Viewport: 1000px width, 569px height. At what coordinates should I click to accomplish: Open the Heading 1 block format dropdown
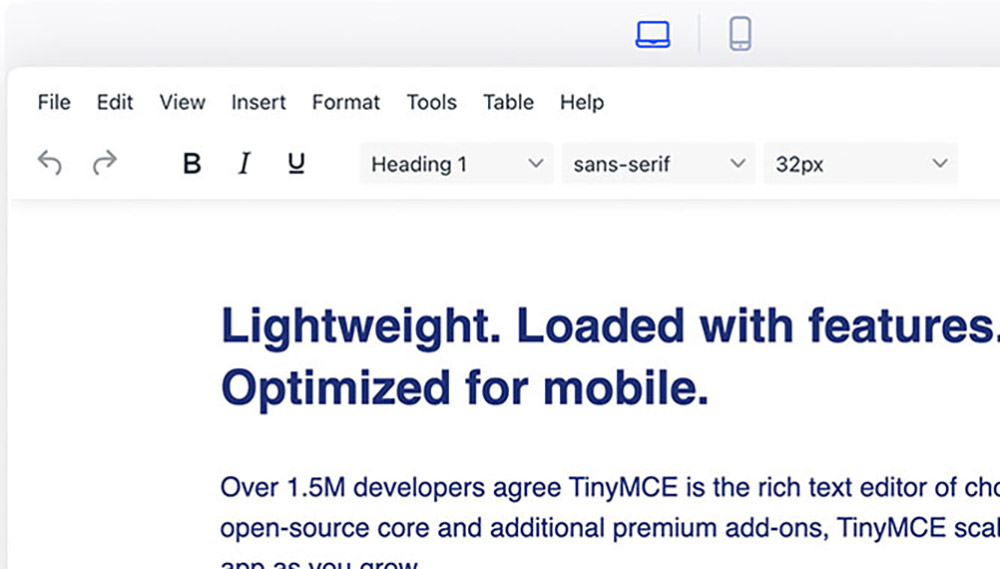click(457, 164)
